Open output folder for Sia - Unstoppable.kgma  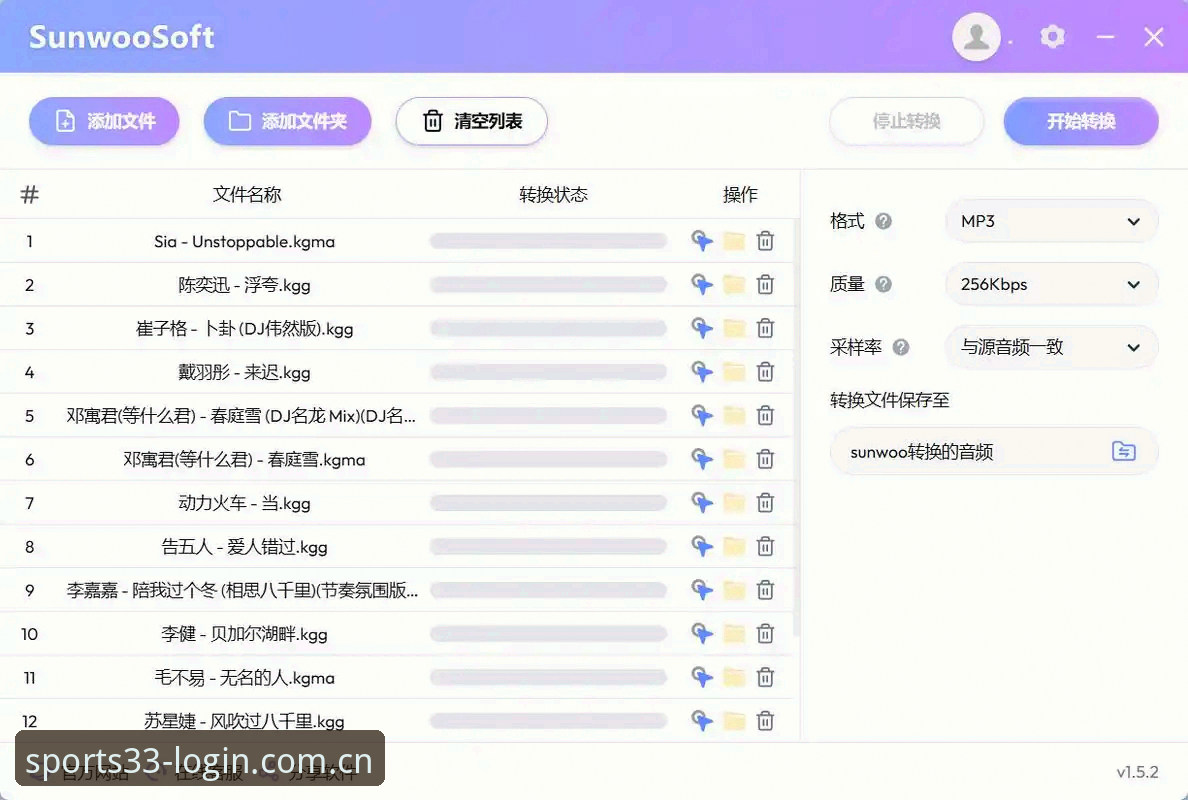(x=733, y=241)
